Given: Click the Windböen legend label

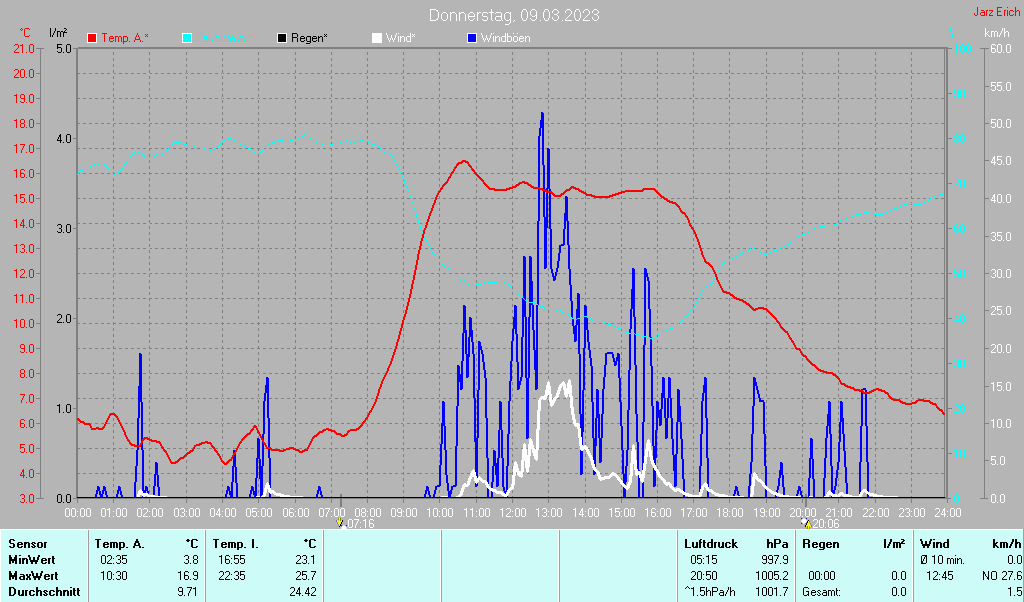Looking at the screenshot, I should (505, 39).
